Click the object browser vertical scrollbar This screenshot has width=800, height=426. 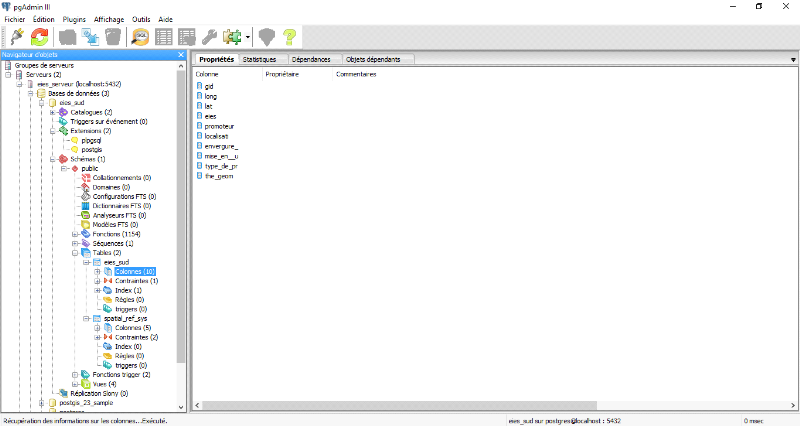tap(181, 216)
